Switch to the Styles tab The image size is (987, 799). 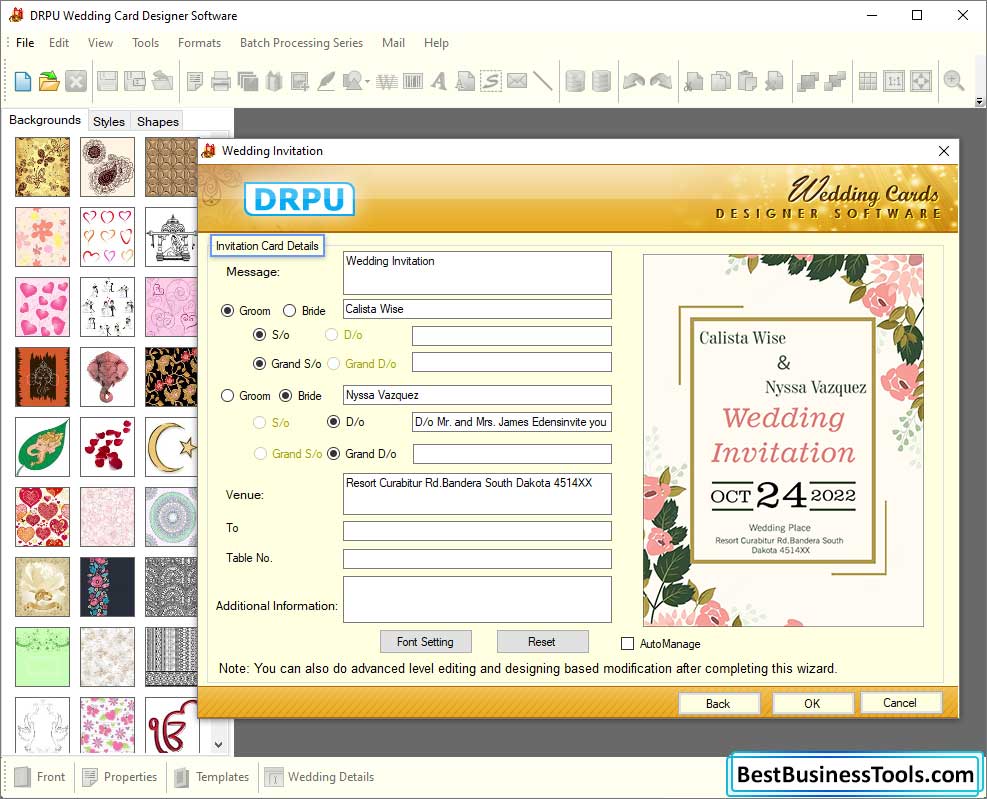click(x=109, y=122)
